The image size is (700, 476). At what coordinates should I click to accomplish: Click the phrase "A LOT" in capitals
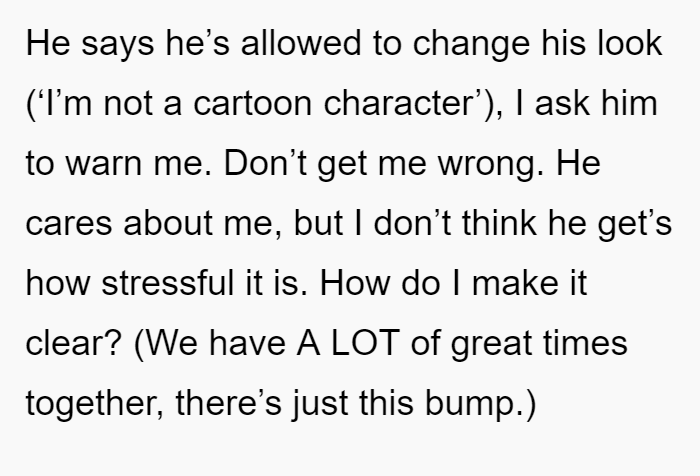tap(346, 343)
